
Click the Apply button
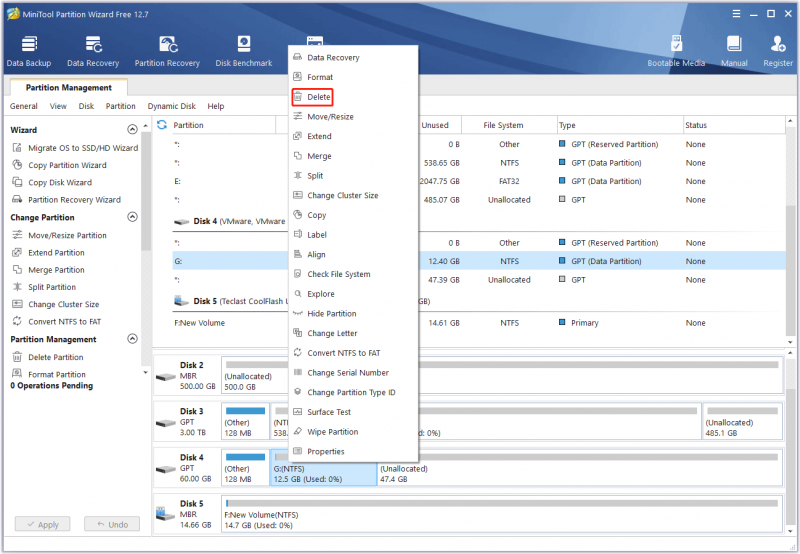42,524
